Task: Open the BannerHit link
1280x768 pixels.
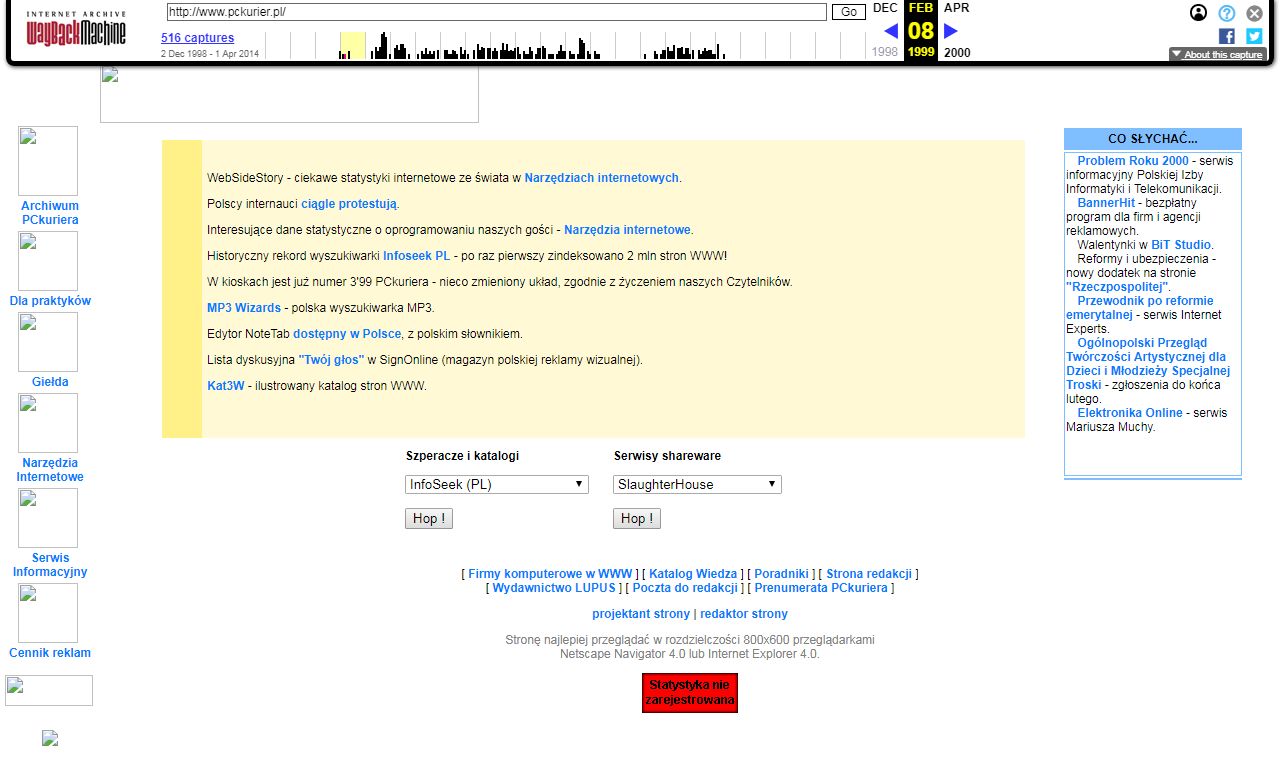Action: click(1106, 203)
